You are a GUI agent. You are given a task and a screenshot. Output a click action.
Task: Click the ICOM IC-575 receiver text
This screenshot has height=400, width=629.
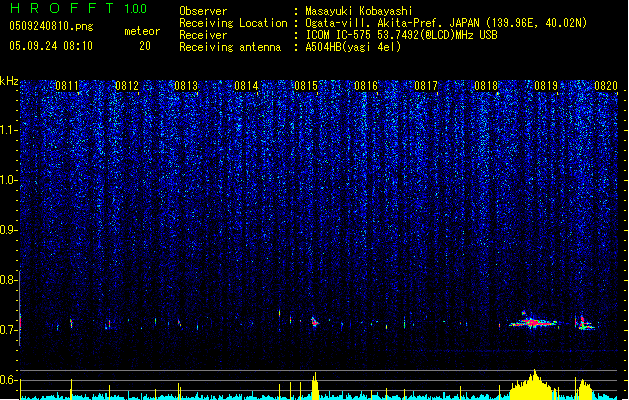coord(401,35)
